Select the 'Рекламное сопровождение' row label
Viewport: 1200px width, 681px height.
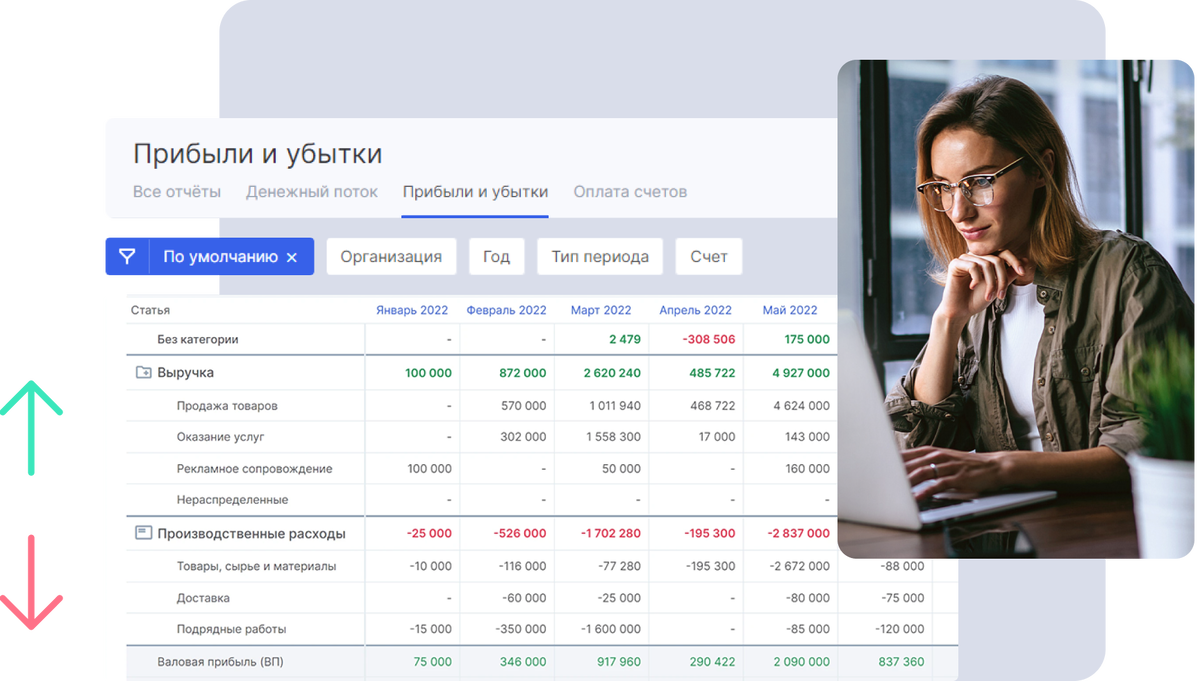(x=254, y=468)
